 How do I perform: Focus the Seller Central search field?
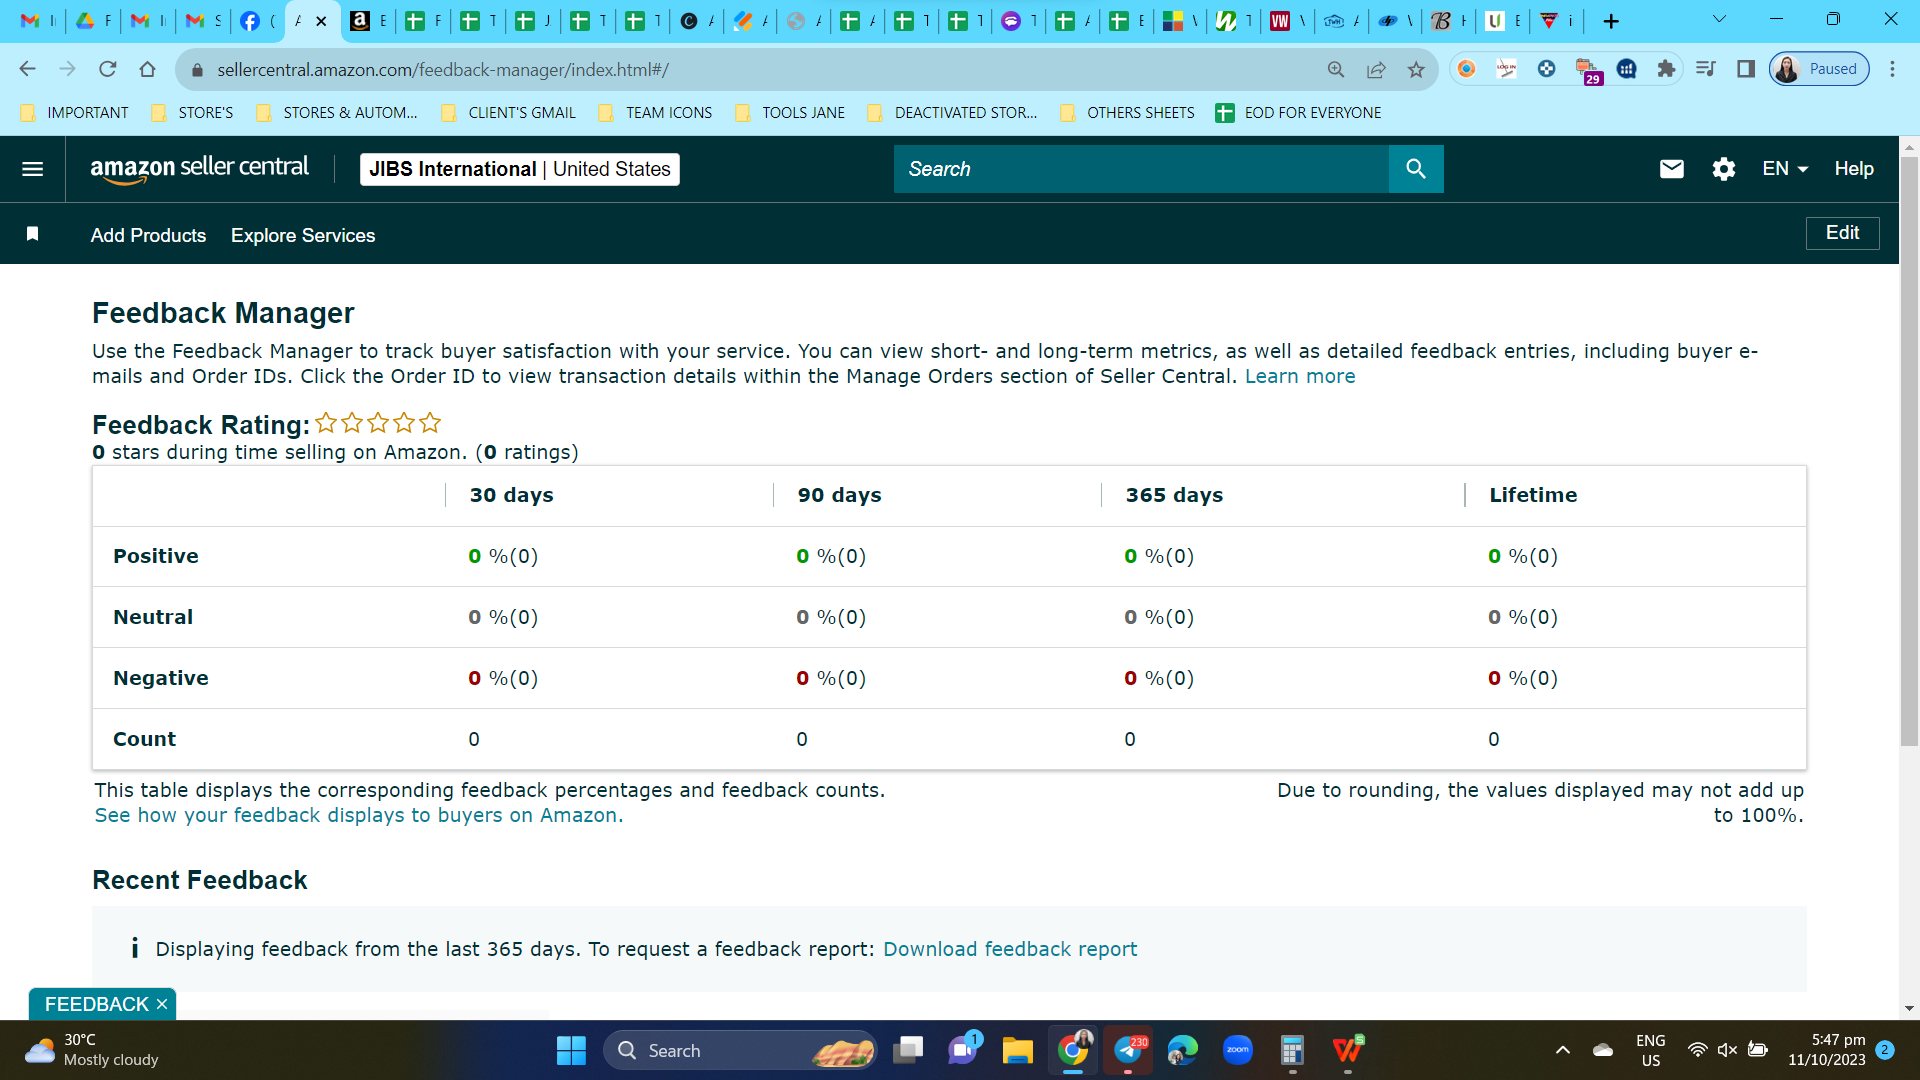(x=1141, y=169)
